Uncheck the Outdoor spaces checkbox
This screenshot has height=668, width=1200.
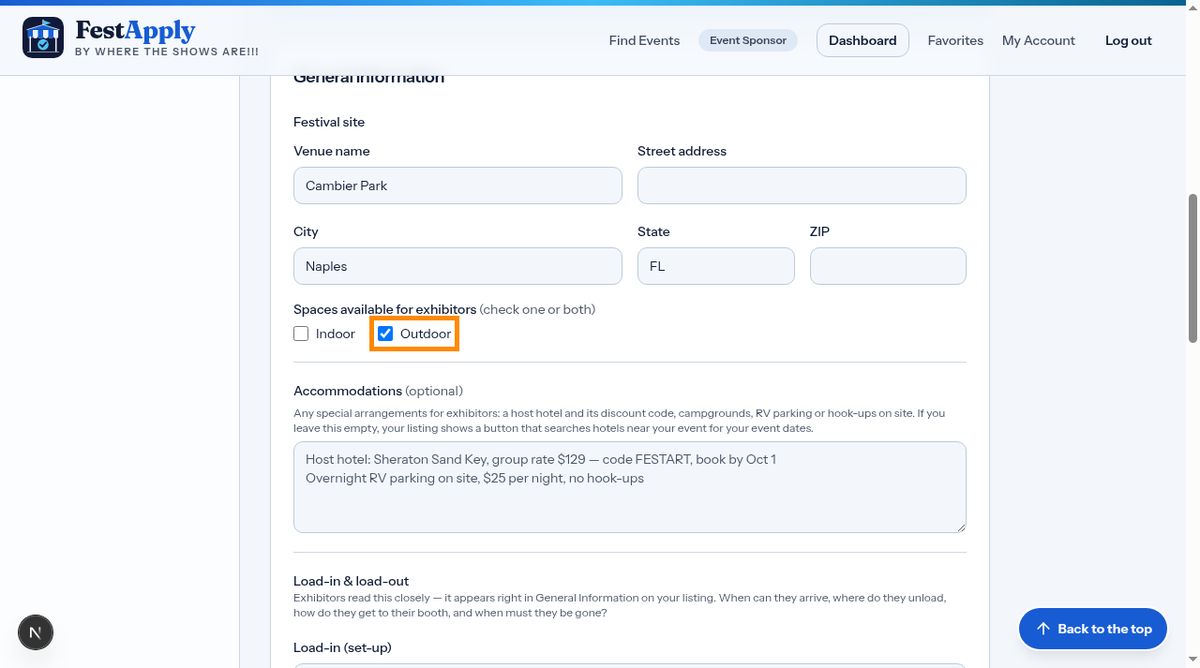(x=385, y=334)
